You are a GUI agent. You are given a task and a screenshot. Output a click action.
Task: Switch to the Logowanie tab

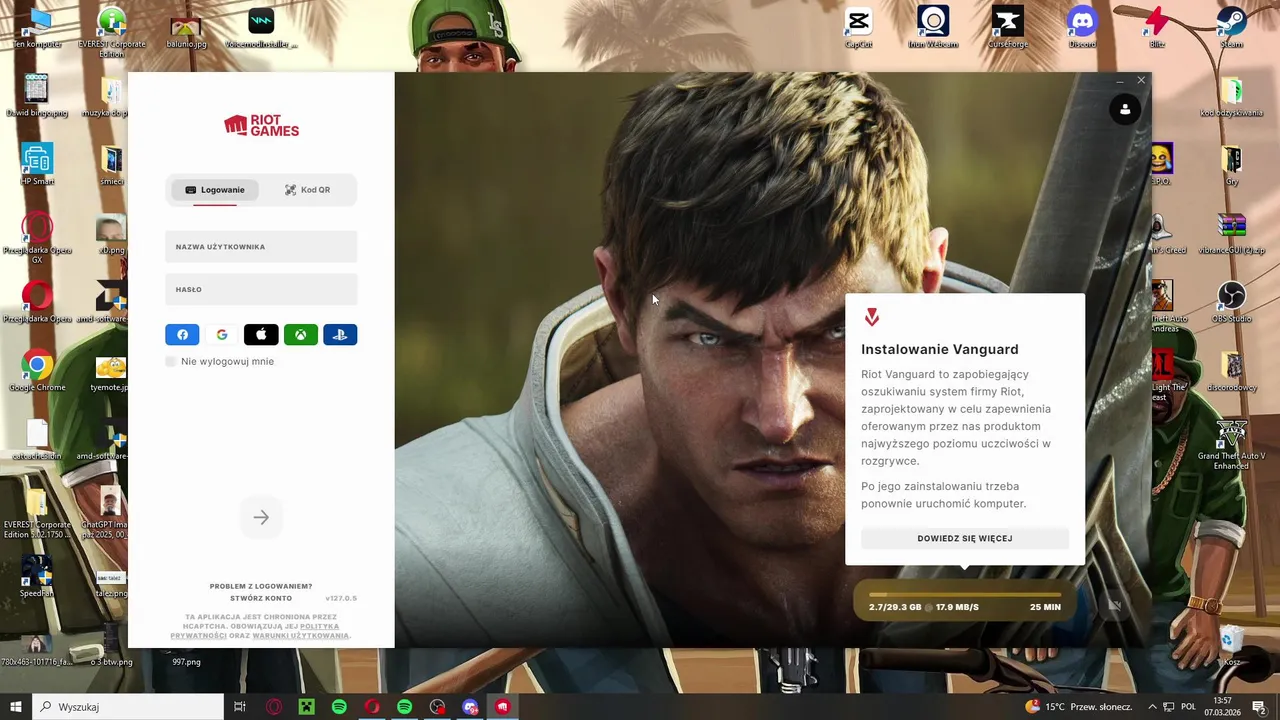coord(214,190)
